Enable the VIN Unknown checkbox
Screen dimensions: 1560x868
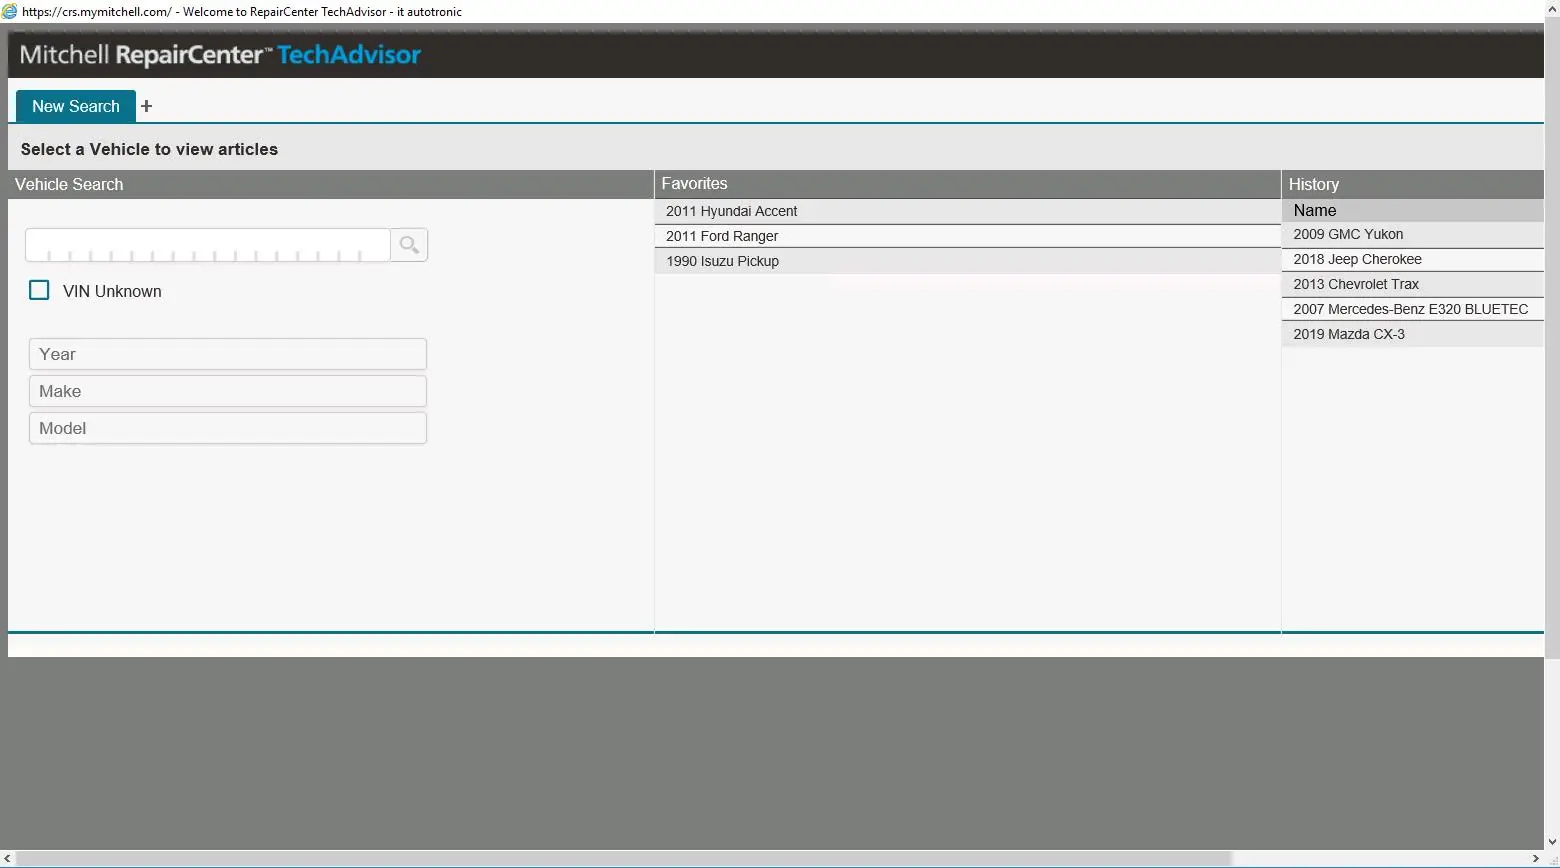coord(39,290)
